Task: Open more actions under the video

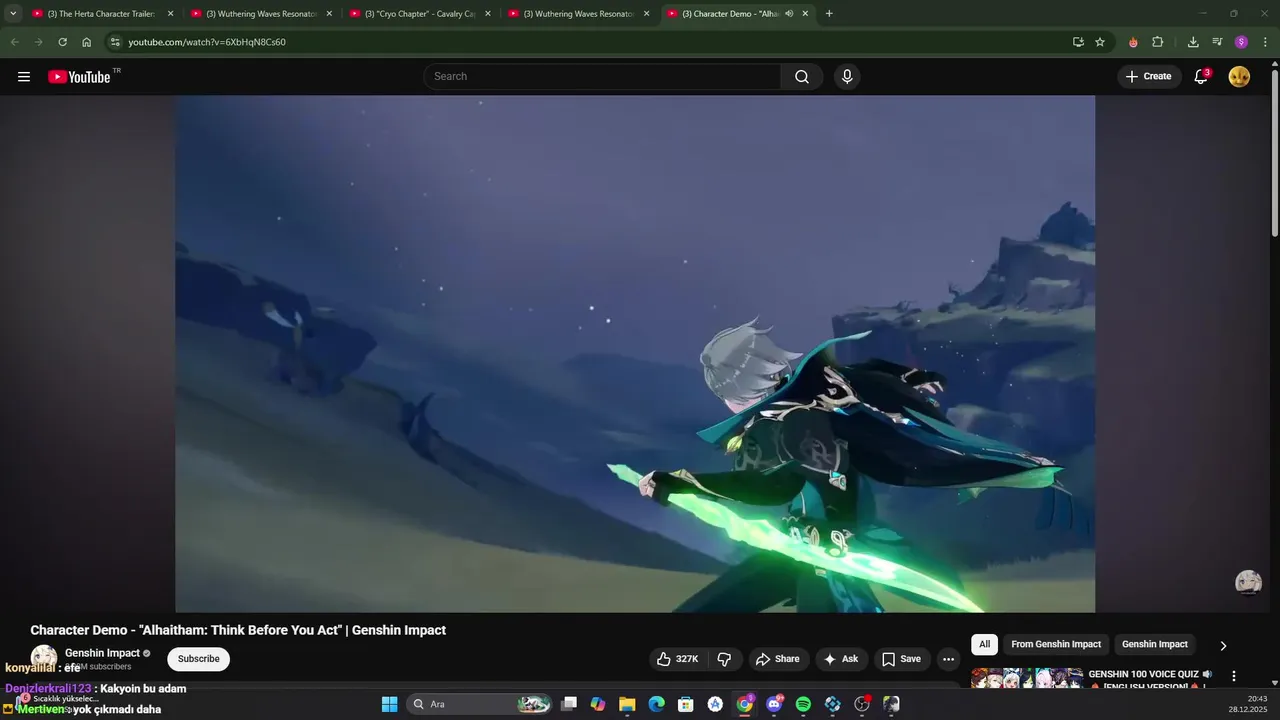Action: pyautogui.click(x=948, y=659)
